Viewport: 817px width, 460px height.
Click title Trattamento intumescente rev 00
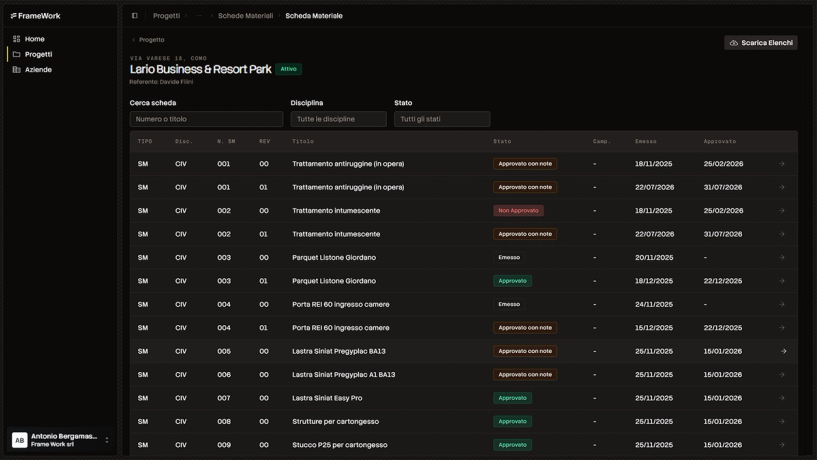pyautogui.click(x=336, y=210)
